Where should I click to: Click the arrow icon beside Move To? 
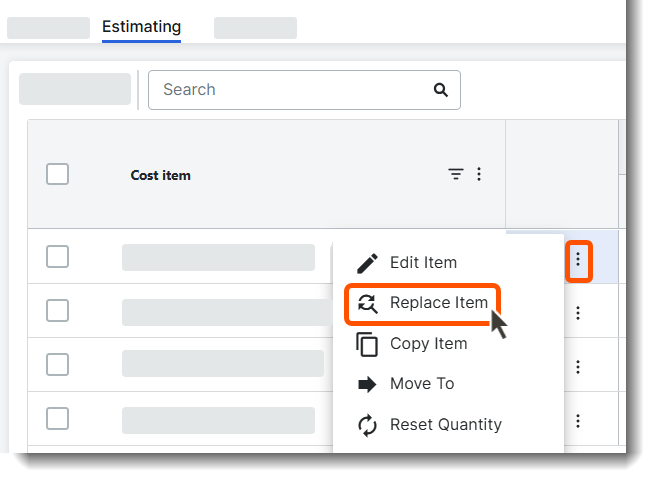pos(367,384)
